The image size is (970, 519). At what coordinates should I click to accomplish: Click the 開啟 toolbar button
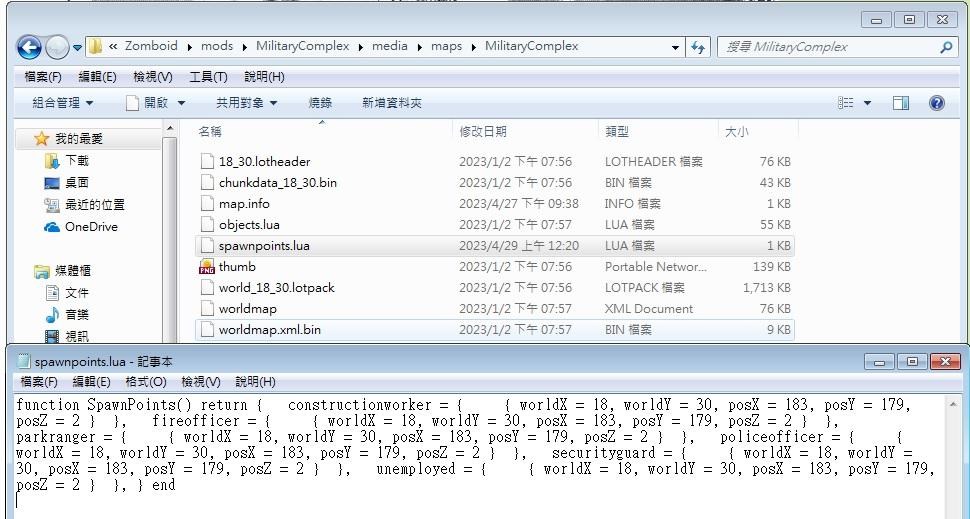(148, 103)
